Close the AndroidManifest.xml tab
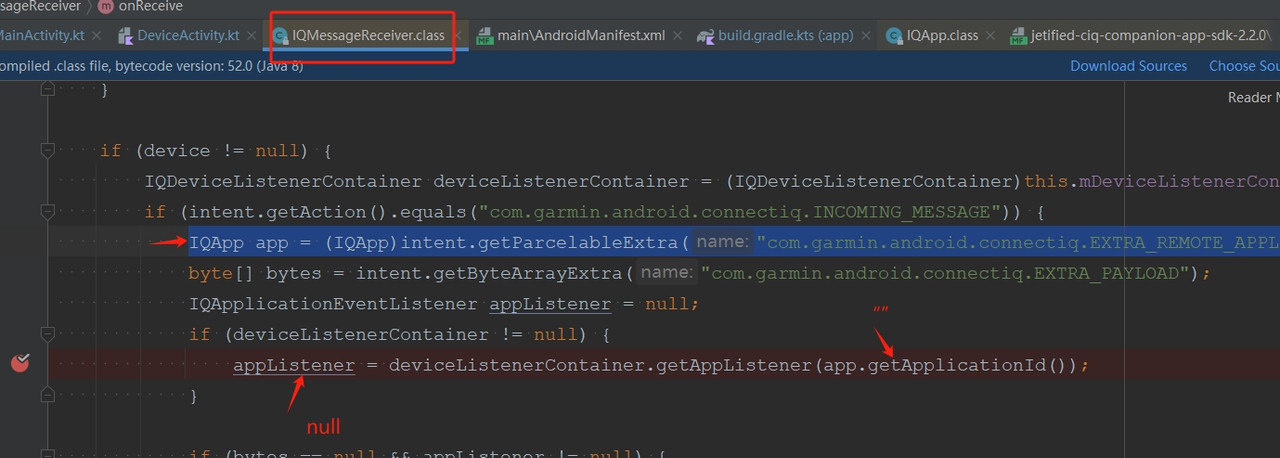This screenshot has height=458, width=1280. coord(677,35)
